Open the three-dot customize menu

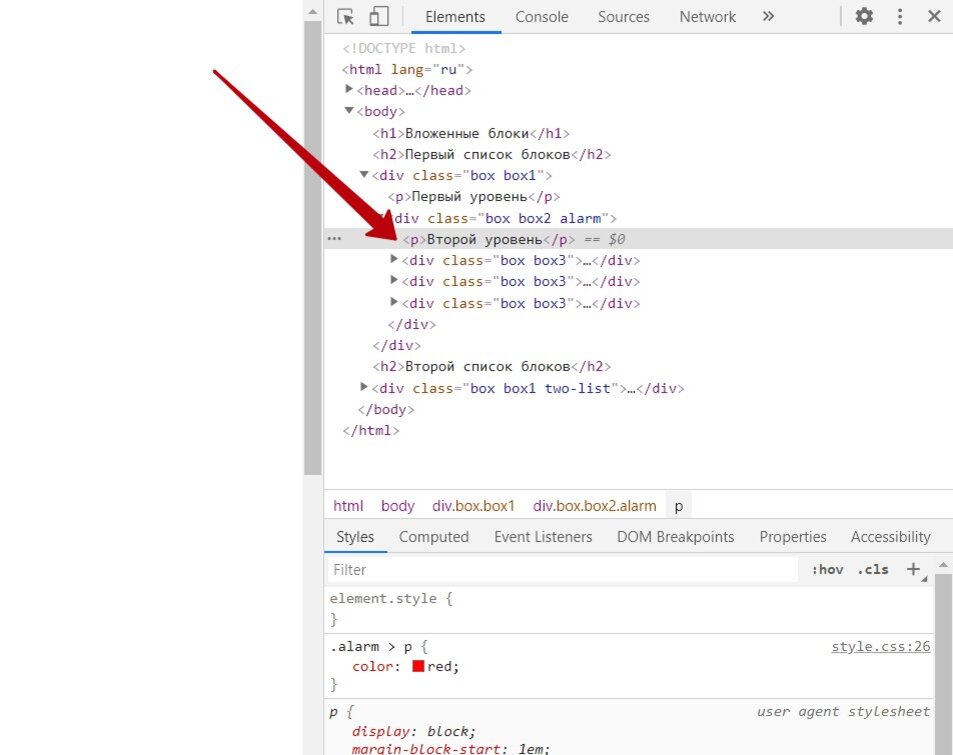point(898,16)
